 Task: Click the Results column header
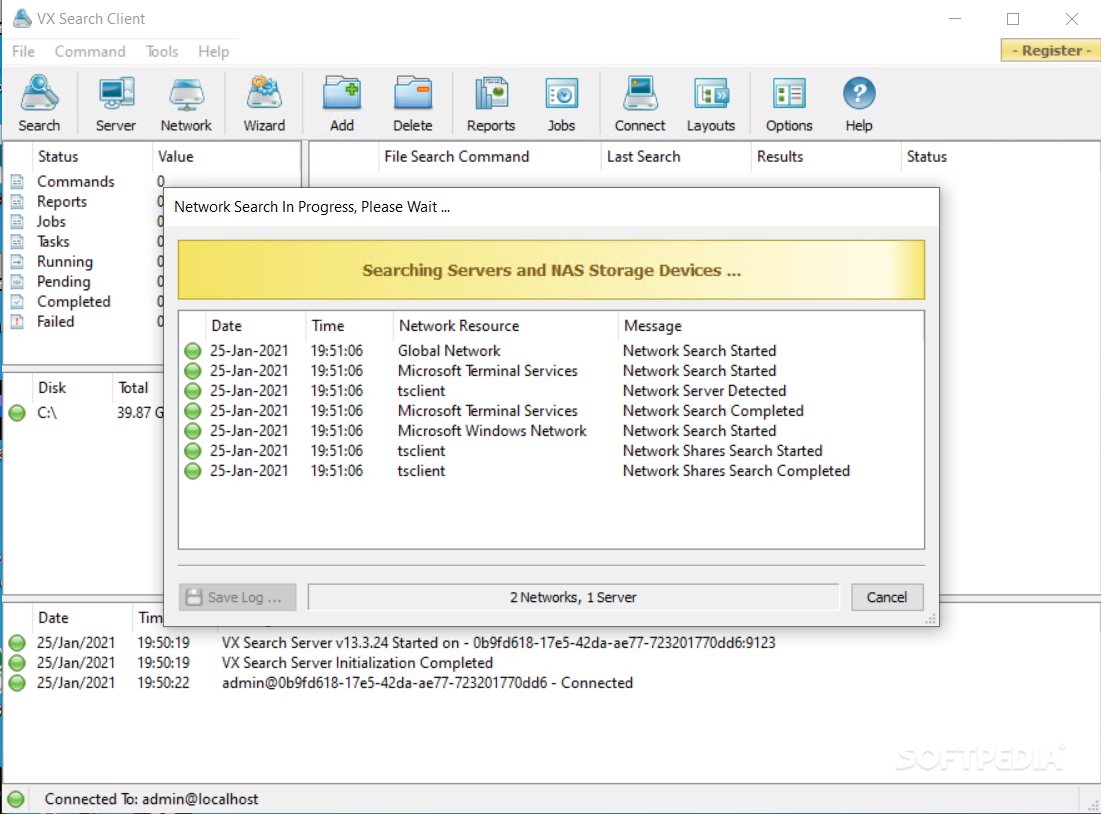click(780, 157)
